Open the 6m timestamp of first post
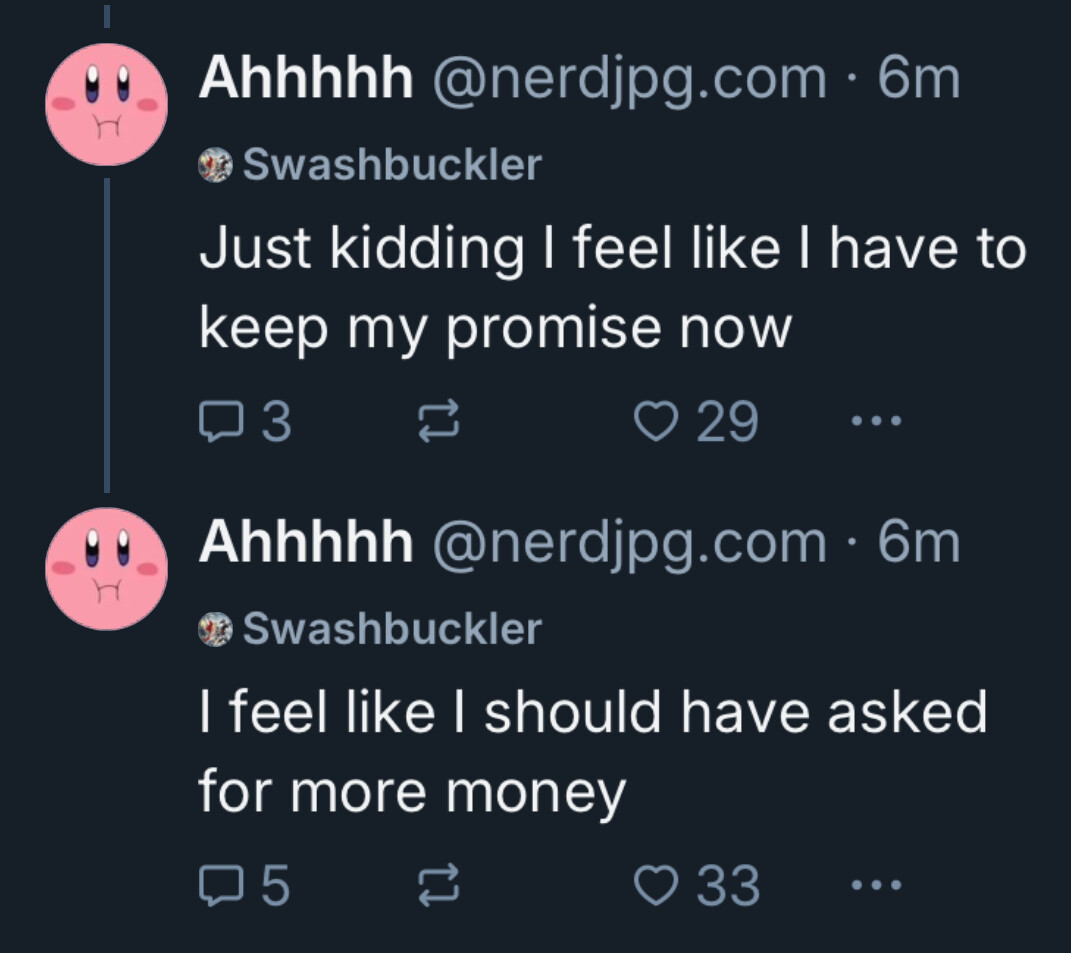 coord(919,79)
